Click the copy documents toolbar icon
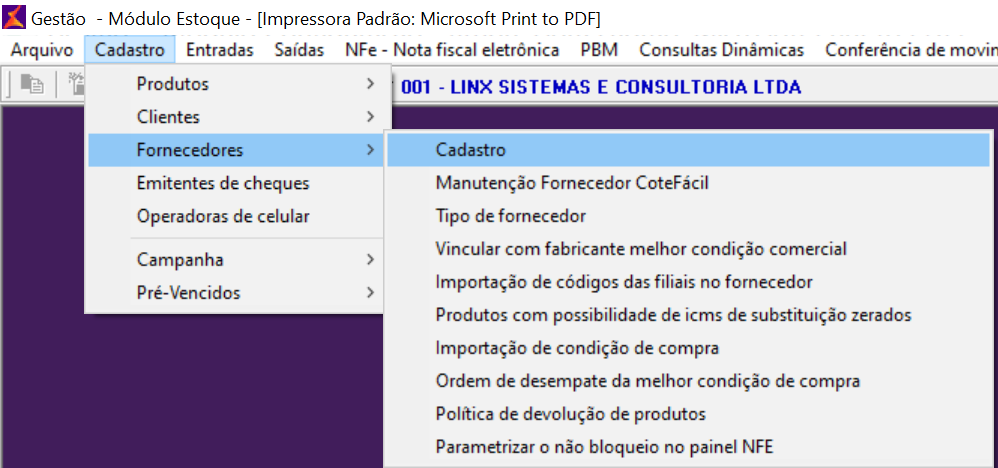998x468 pixels. pyautogui.click(x=32, y=86)
